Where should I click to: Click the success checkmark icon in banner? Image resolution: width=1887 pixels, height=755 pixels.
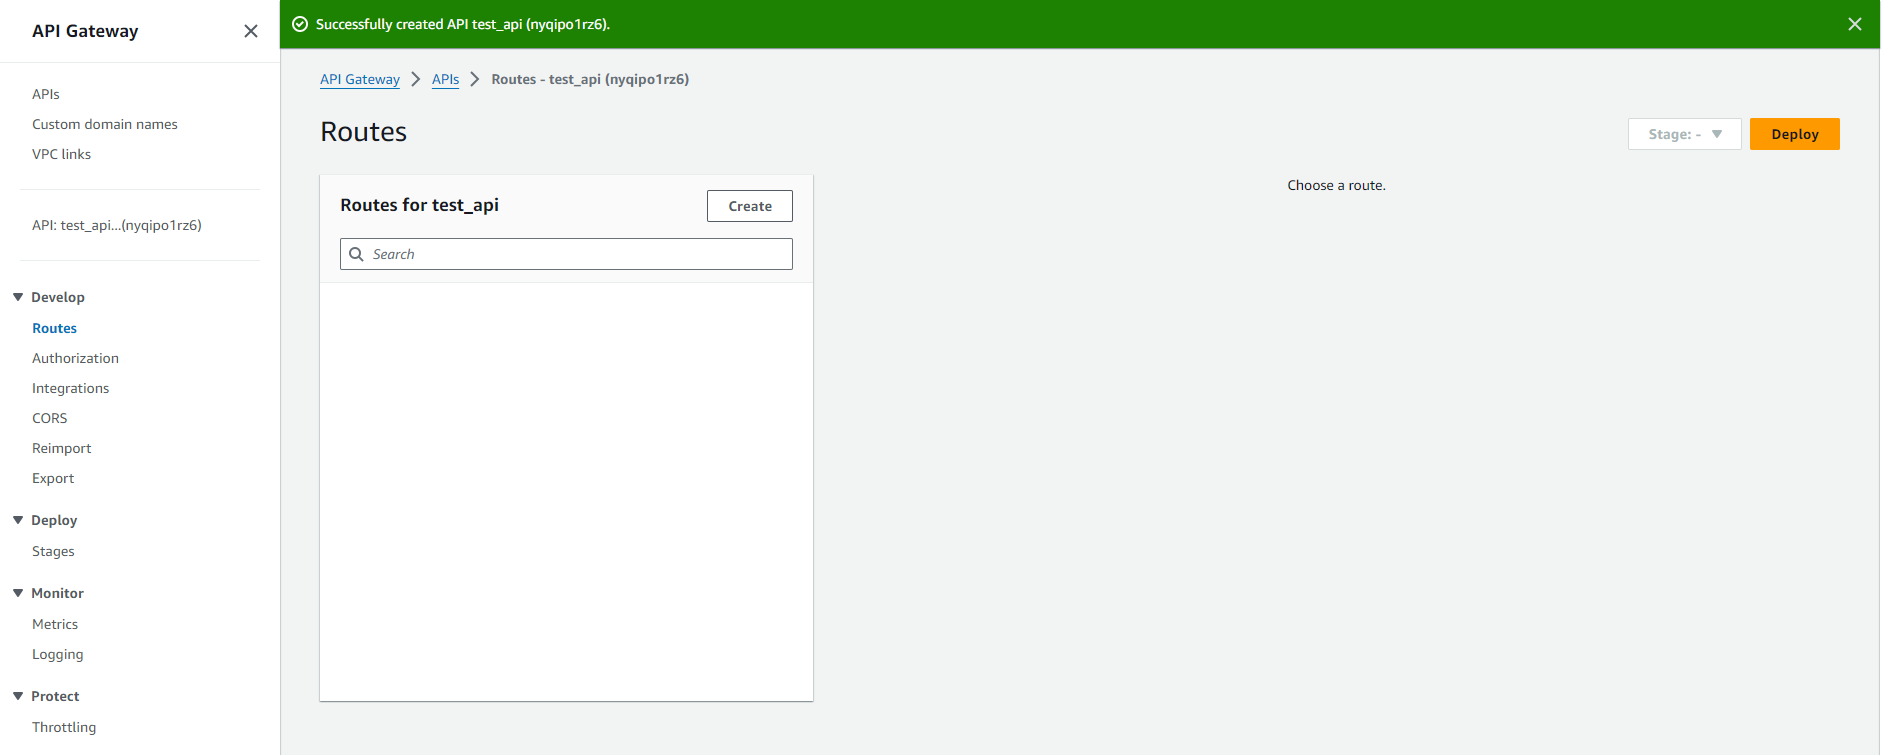[300, 24]
